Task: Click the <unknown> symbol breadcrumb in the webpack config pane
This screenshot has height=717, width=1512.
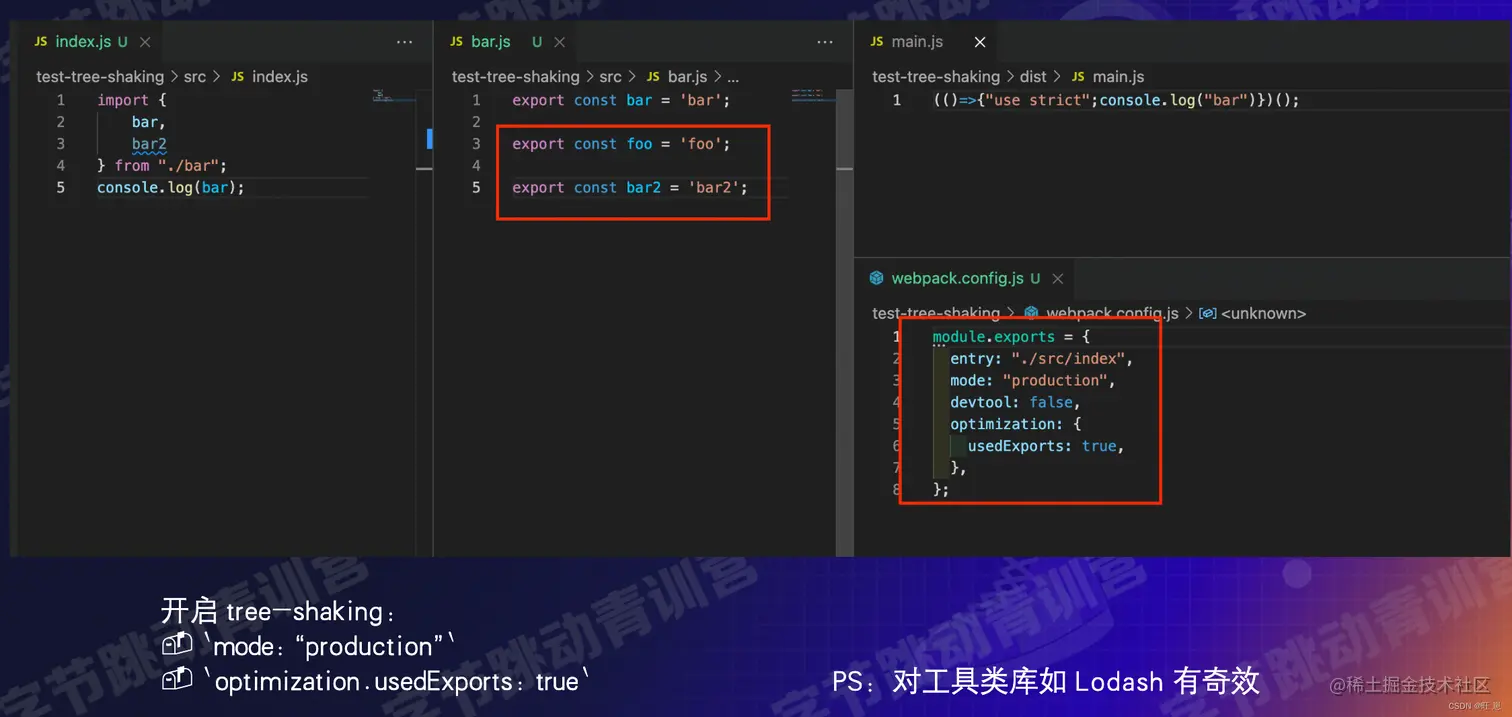Action: [1264, 313]
